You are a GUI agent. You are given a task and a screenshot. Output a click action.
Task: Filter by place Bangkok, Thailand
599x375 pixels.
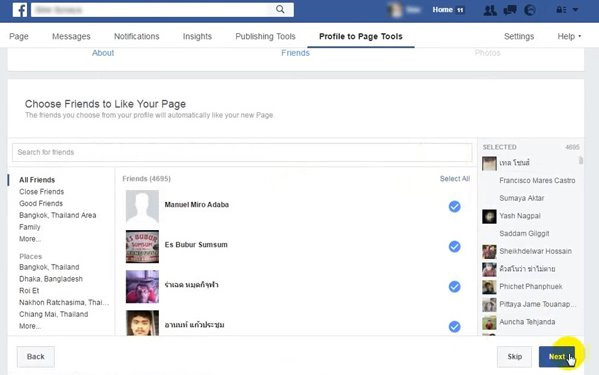click(49, 267)
